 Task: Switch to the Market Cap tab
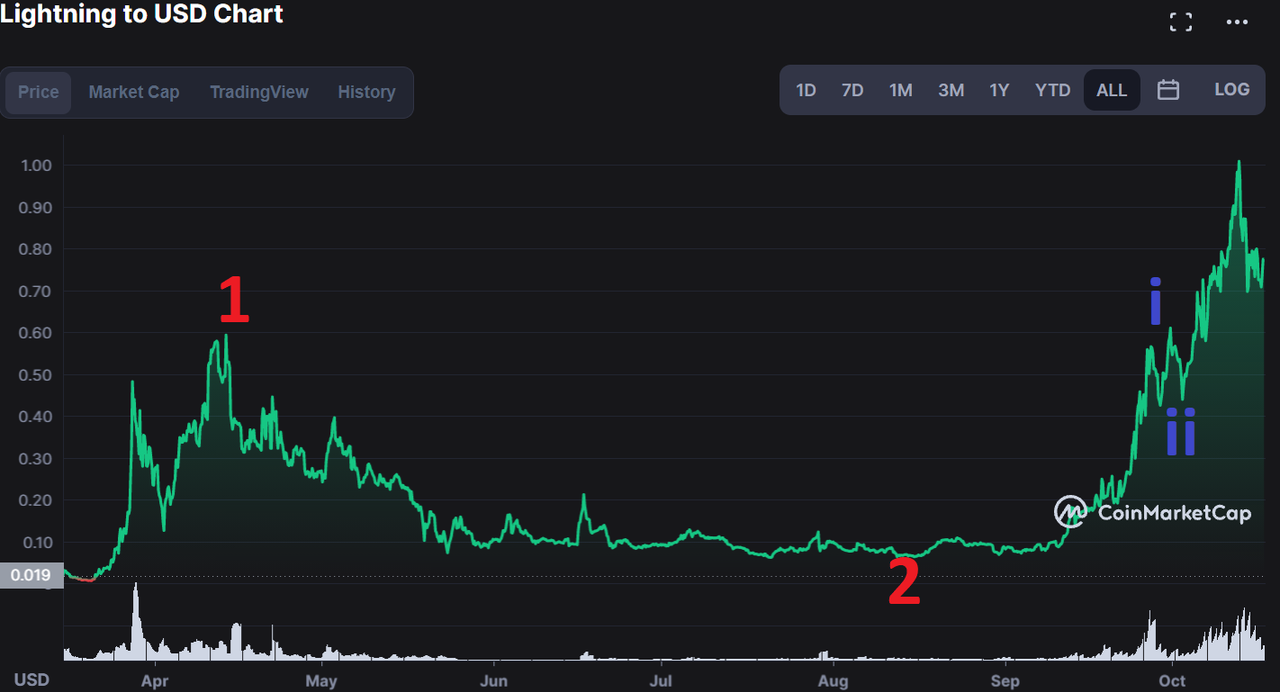pos(134,92)
